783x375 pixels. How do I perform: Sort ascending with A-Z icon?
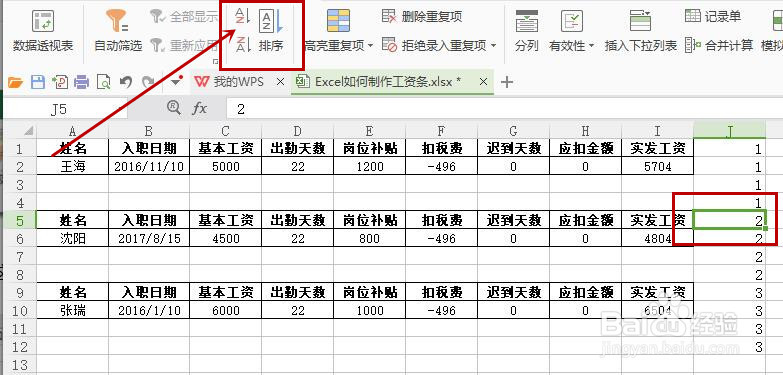[243, 17]
